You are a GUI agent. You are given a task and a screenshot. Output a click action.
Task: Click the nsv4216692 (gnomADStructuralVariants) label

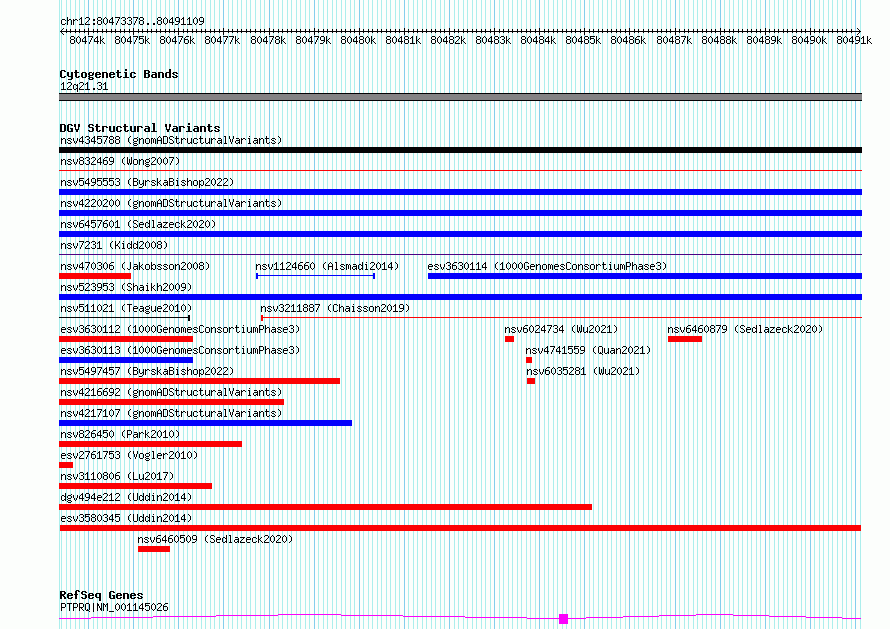(171, 392)
